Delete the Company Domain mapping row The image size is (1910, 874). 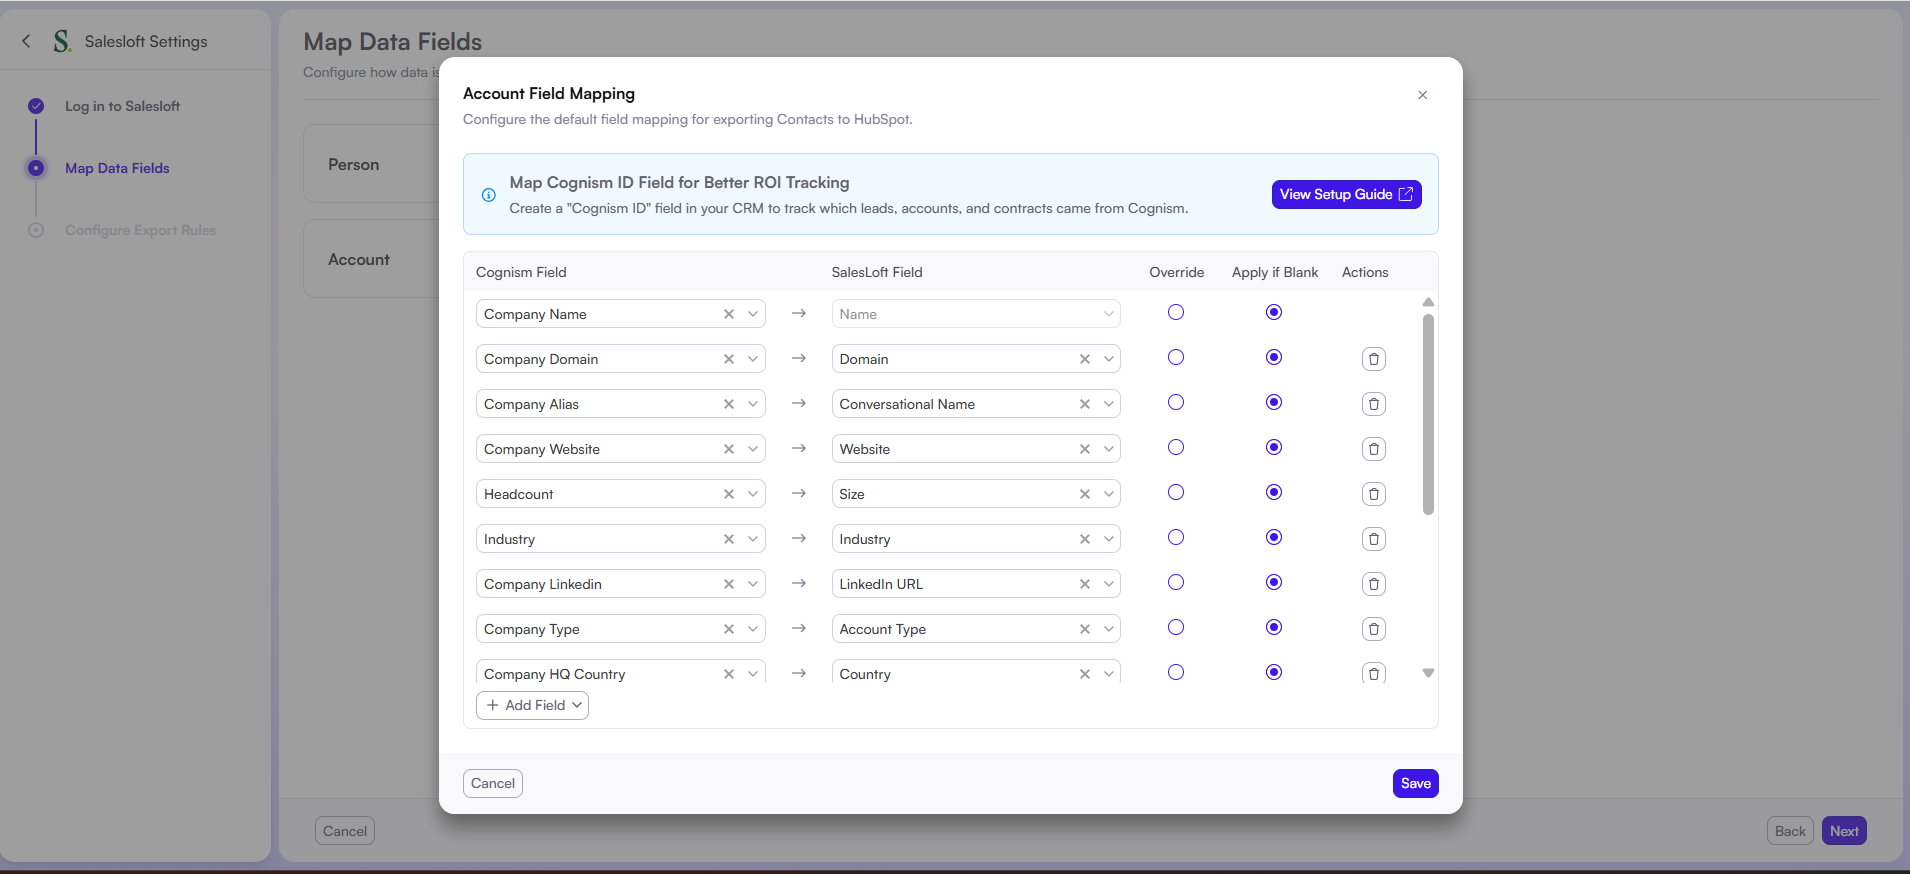1373,359
